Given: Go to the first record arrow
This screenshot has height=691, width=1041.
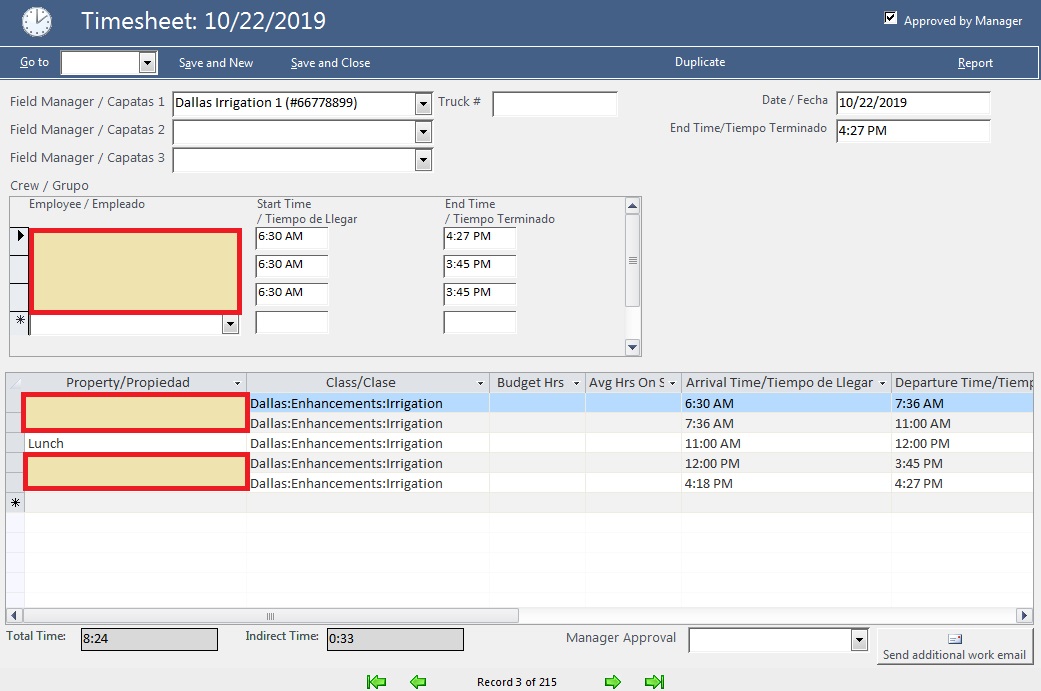Looking at the screenshot, I should pos(376,682).
